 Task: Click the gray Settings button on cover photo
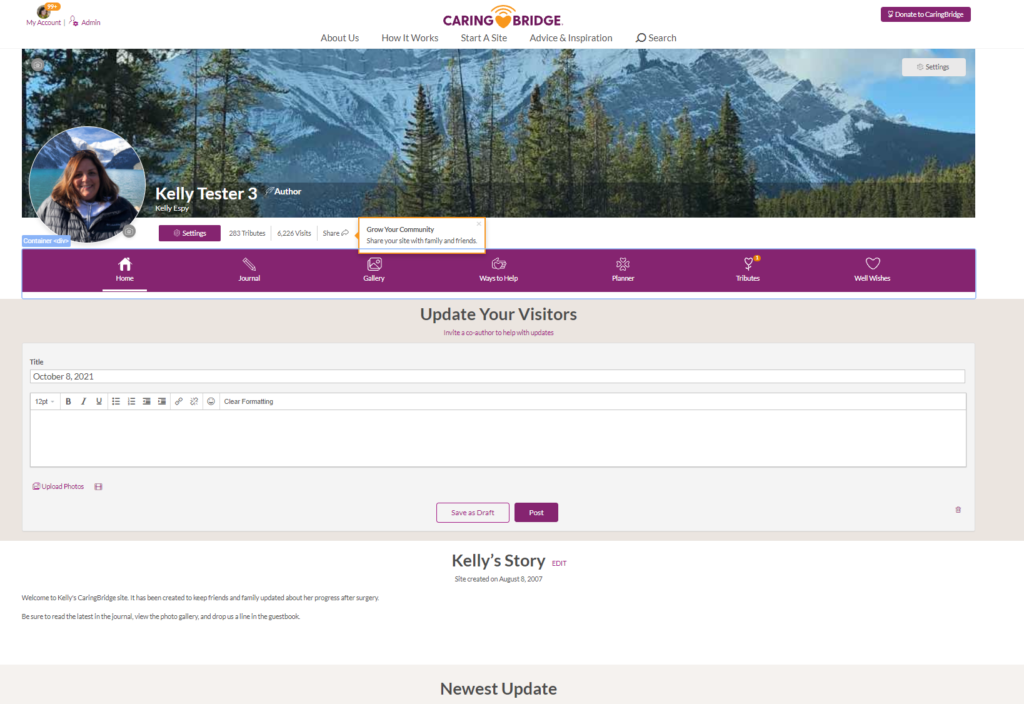(933, 67)
